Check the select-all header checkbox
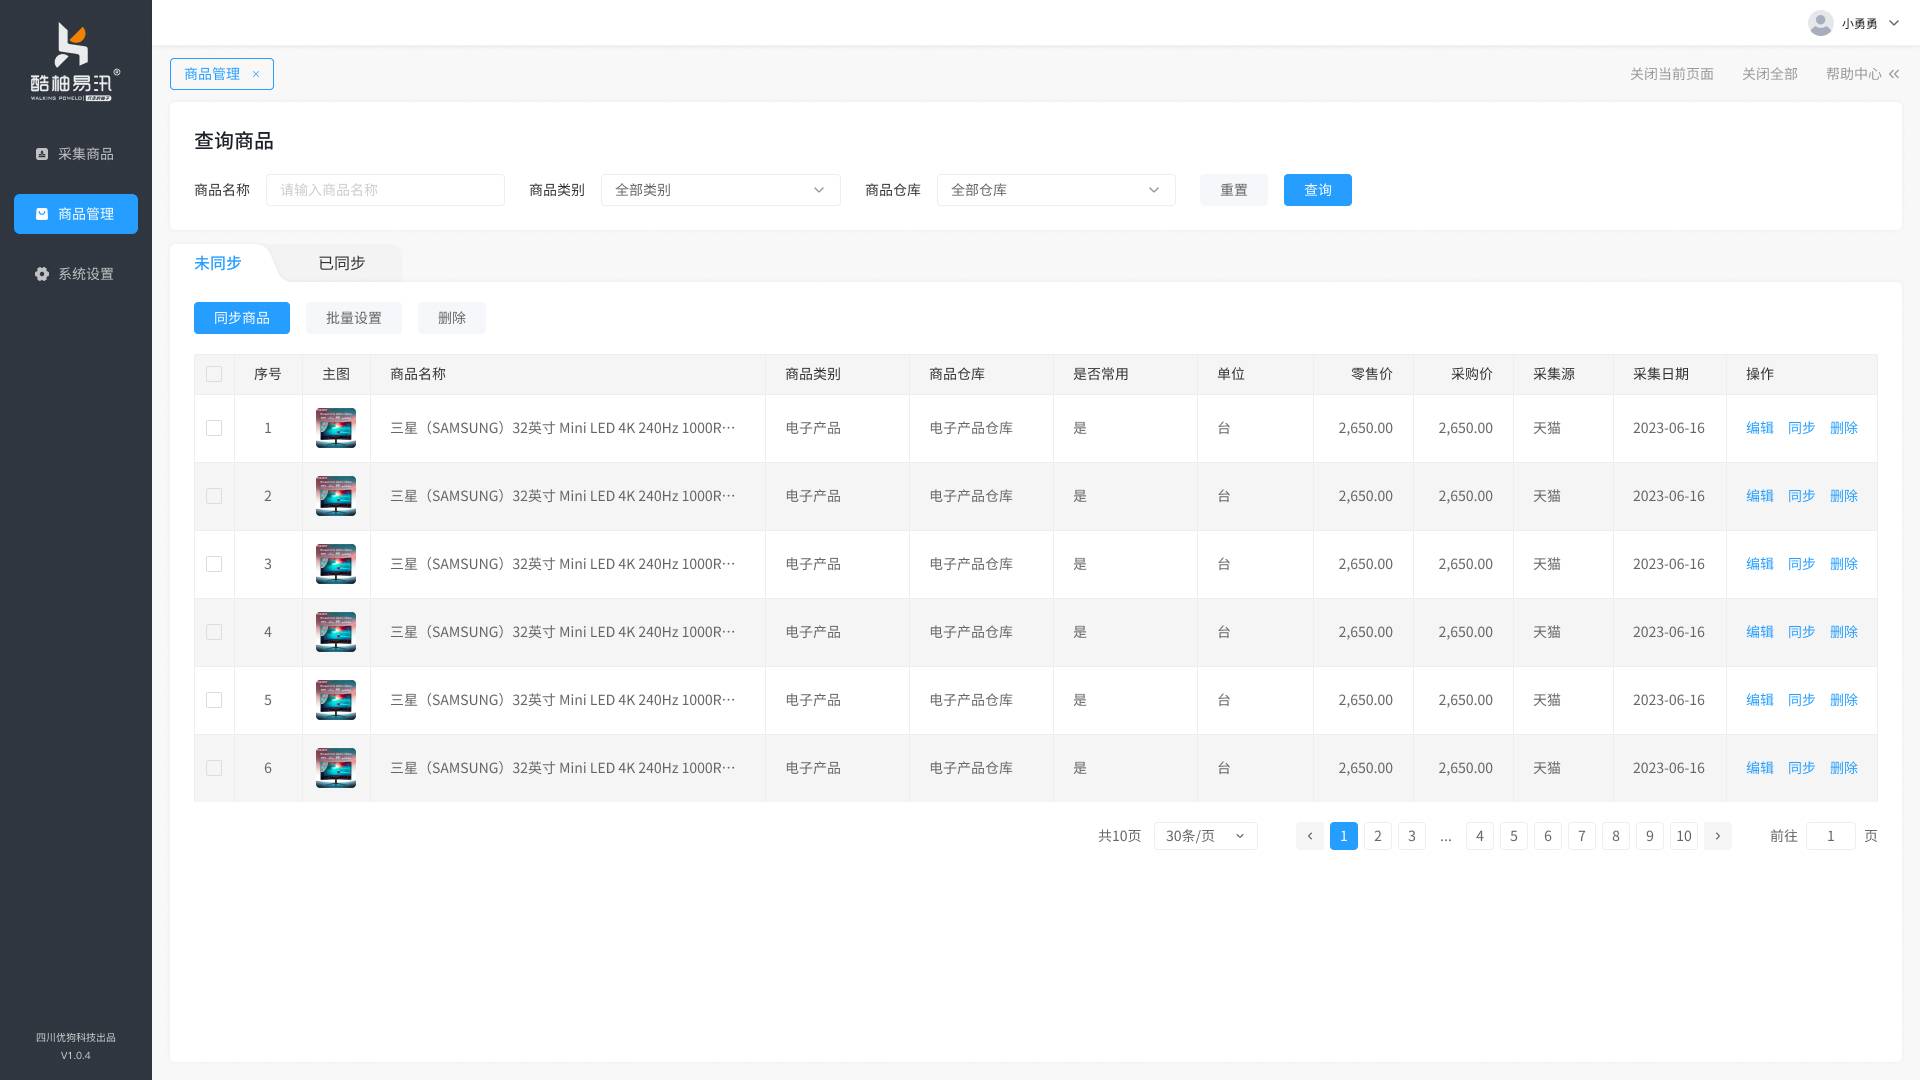The width and height of the screenshot is (1920, 1080). click(214, 374)
